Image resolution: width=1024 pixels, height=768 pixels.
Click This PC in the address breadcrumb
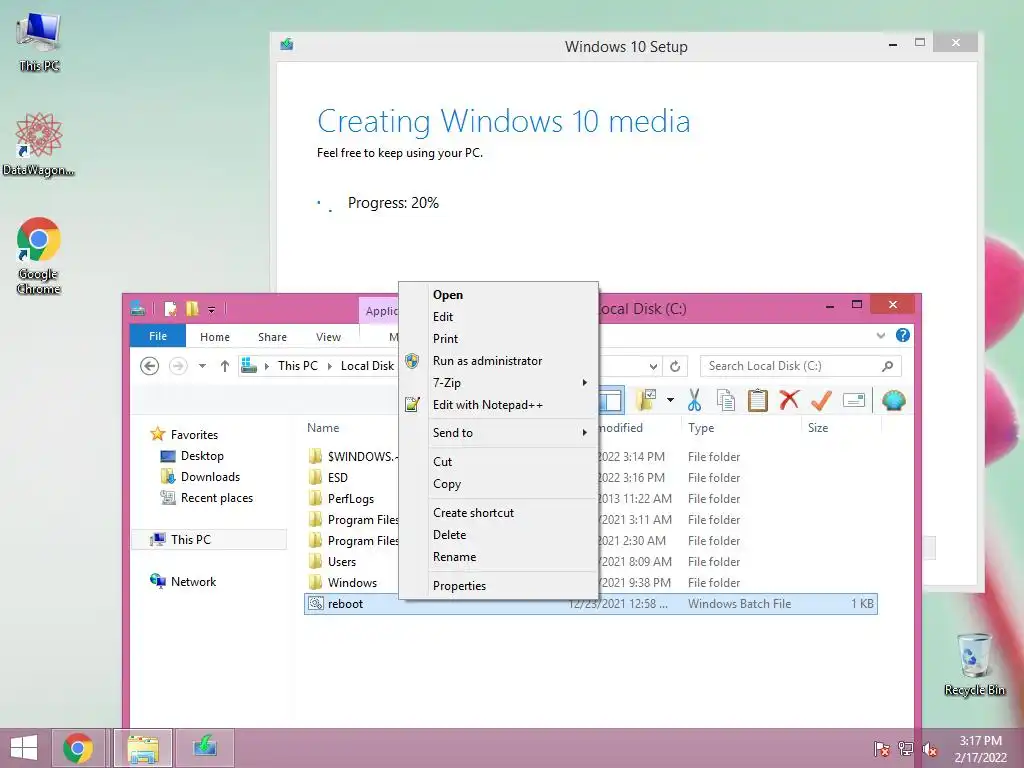point(298,366)
